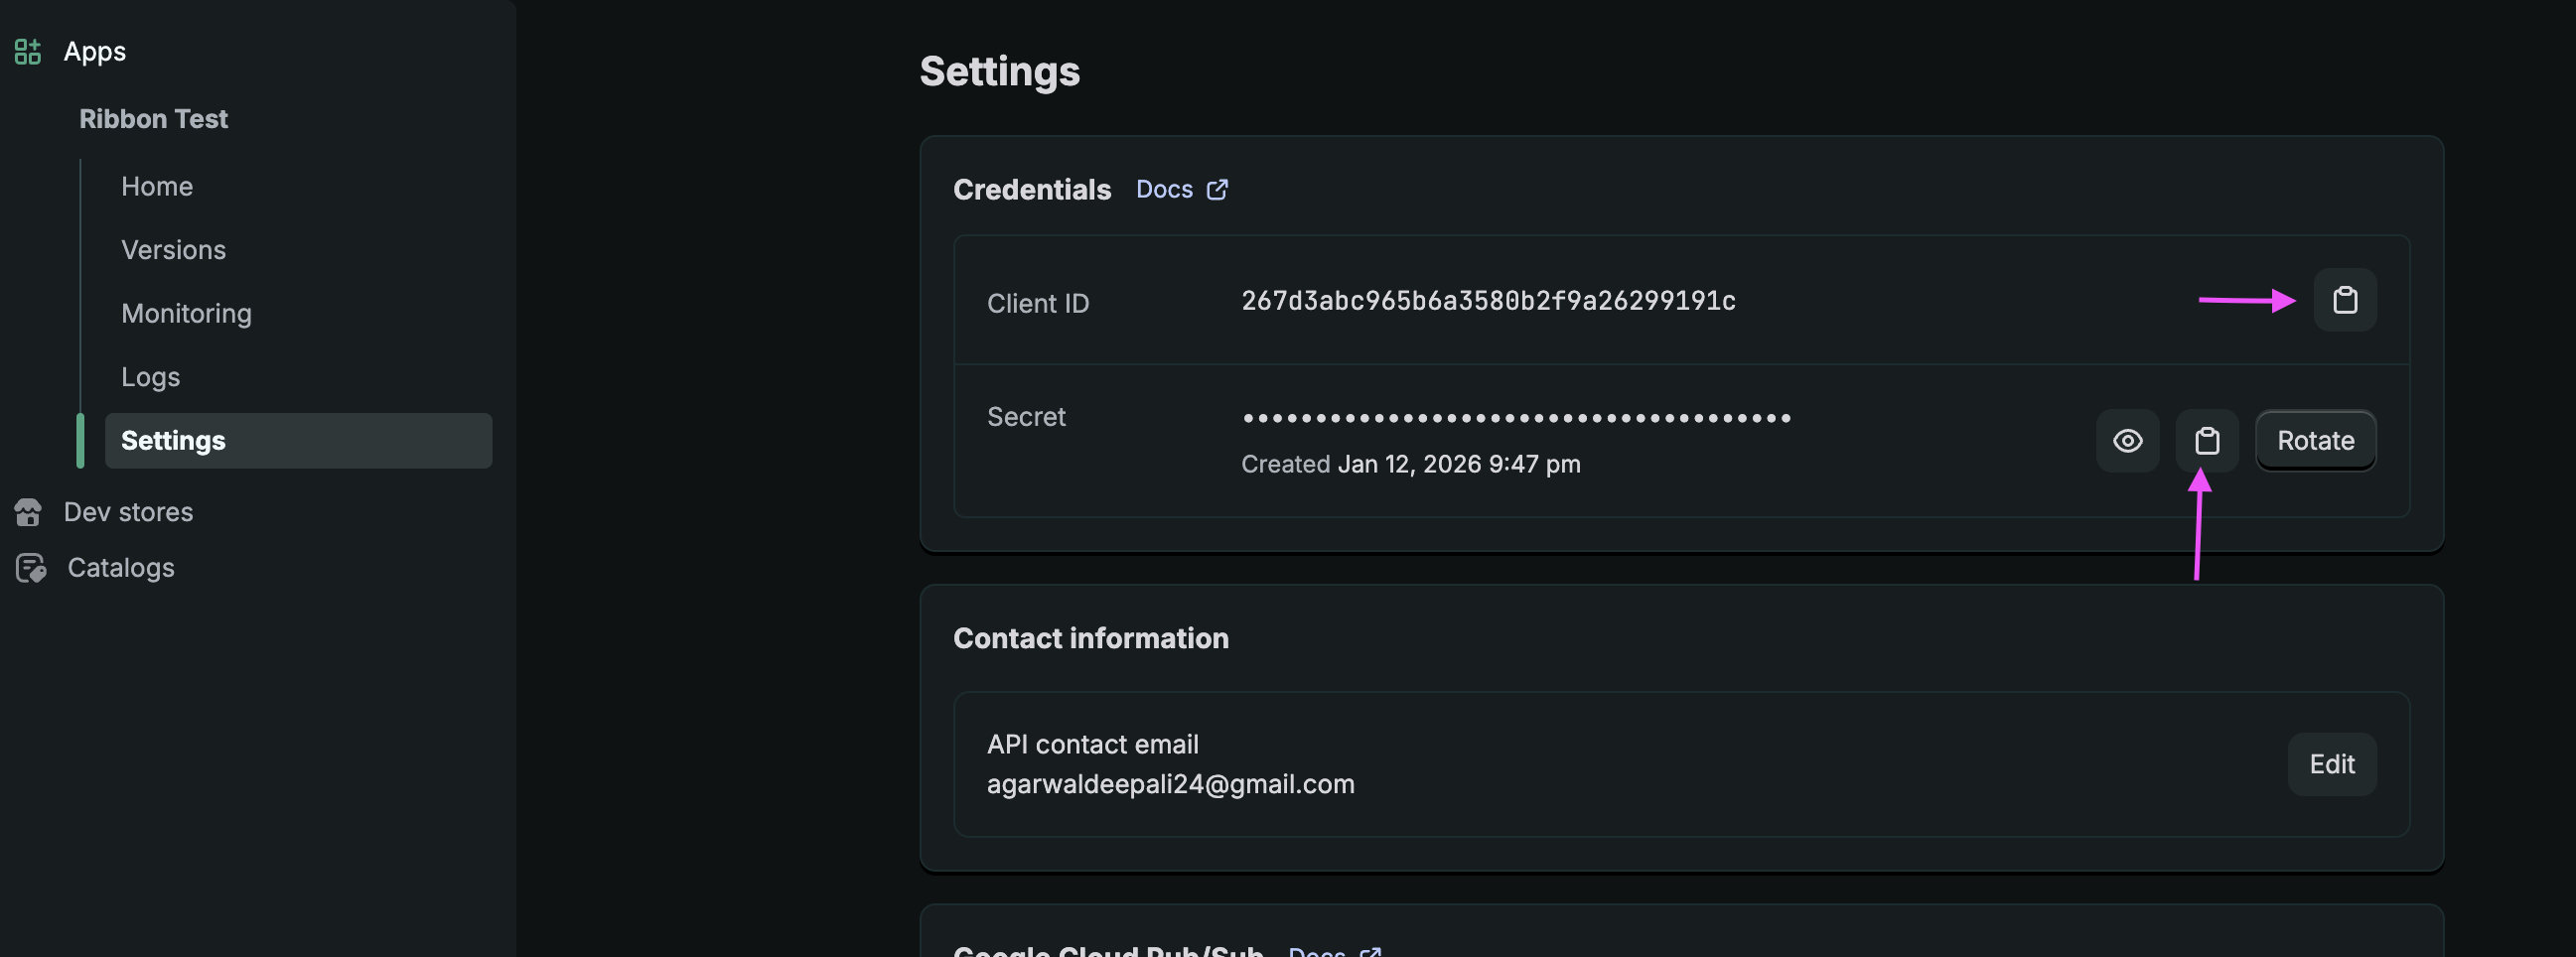Image resolution: width=2576 pixels, height=957 pixels.
Task: Open the Google Cloud Pub/Sub Docs link
Action: [1318, 950]
